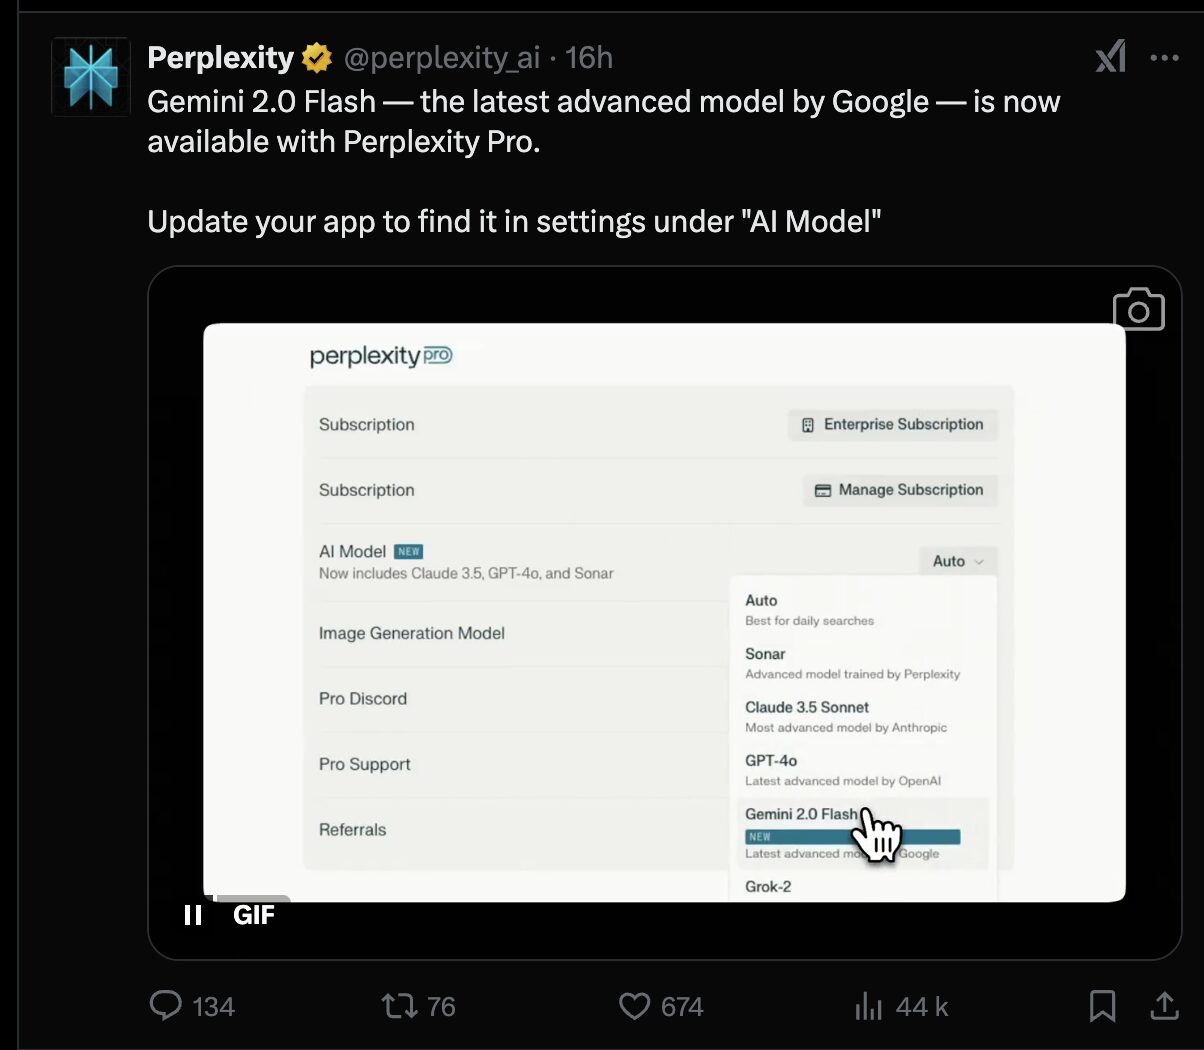
Task: Expand the Auto AI Model dropdown
Action: tap(958, 561)
